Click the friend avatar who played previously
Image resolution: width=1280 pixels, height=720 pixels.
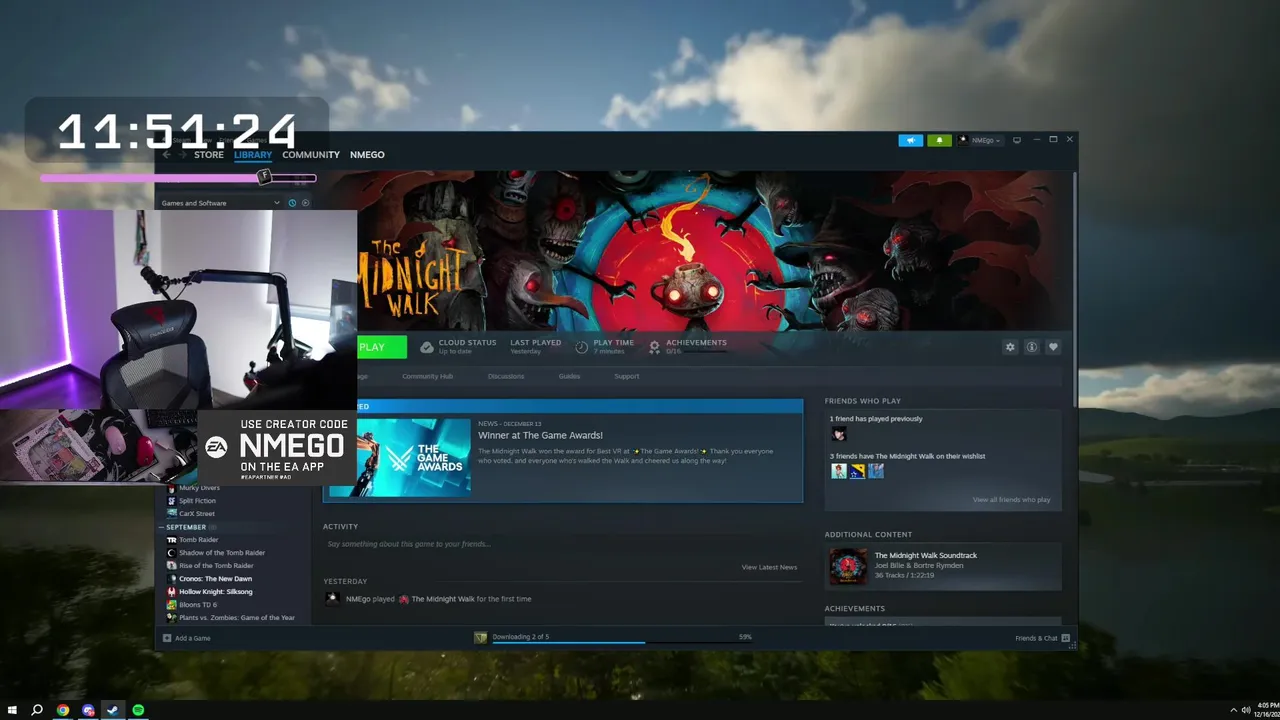coord(839,434)
